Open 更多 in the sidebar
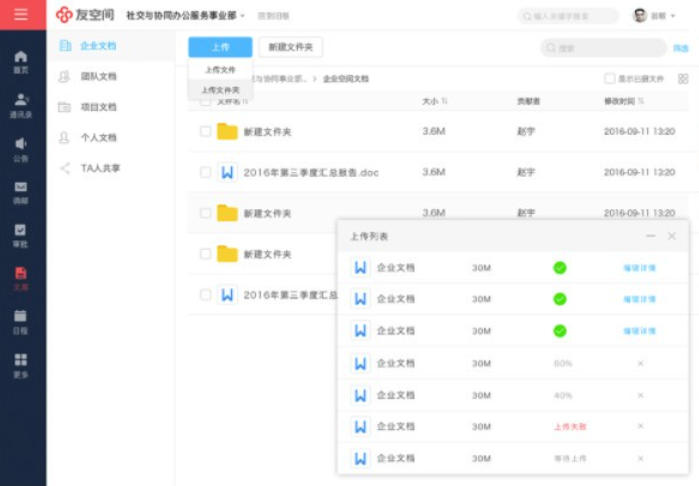The image size is (699, 486). (x=21, y=365)
